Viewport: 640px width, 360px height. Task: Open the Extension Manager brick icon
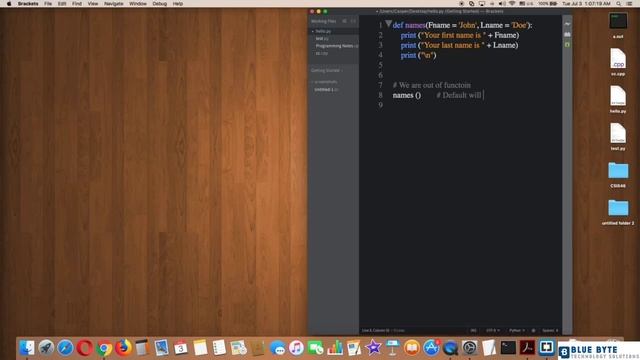click(x=567, y=34)
